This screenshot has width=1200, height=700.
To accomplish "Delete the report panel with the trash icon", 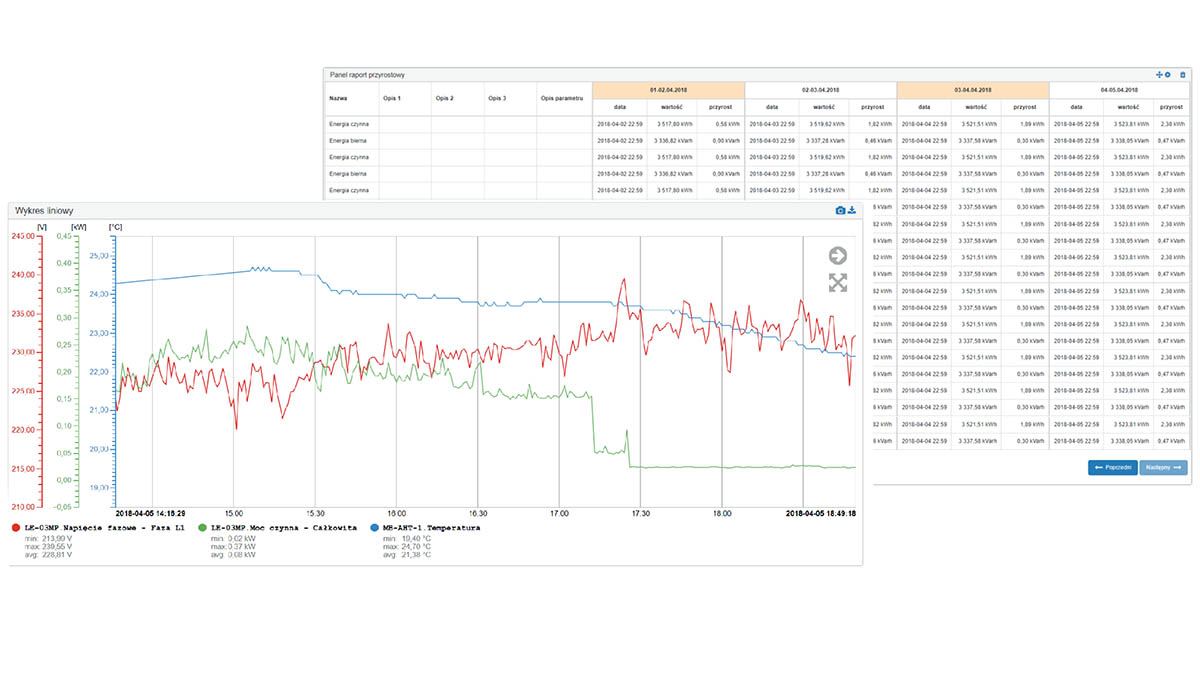I will click(x=1182, y=75).
